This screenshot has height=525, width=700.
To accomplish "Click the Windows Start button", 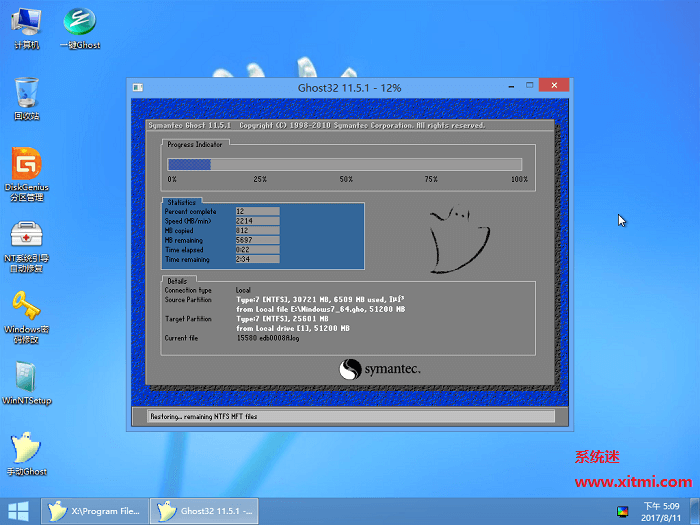I will click(x=18, y=512).
